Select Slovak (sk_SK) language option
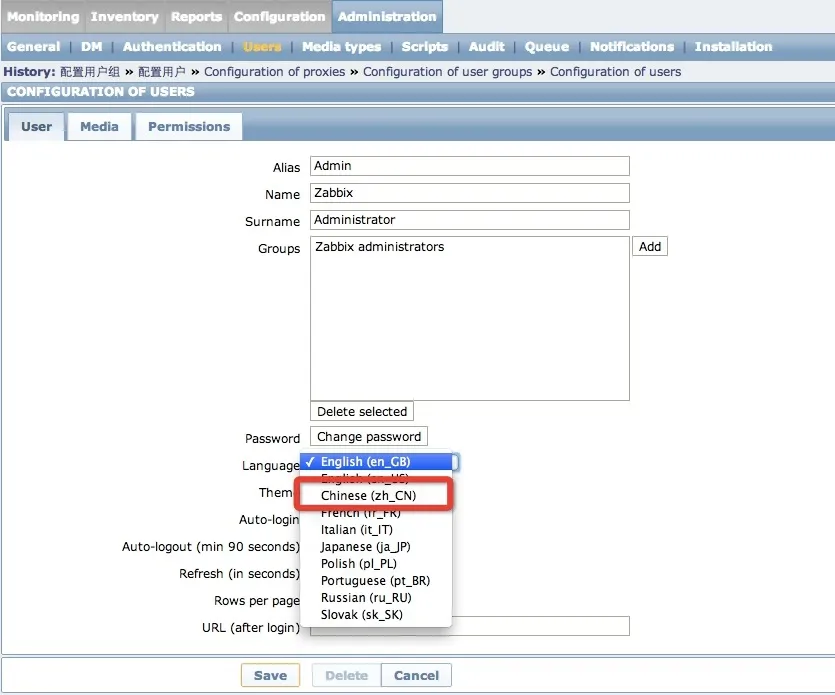This screenshot has width=835, height=695. (376, 615)
